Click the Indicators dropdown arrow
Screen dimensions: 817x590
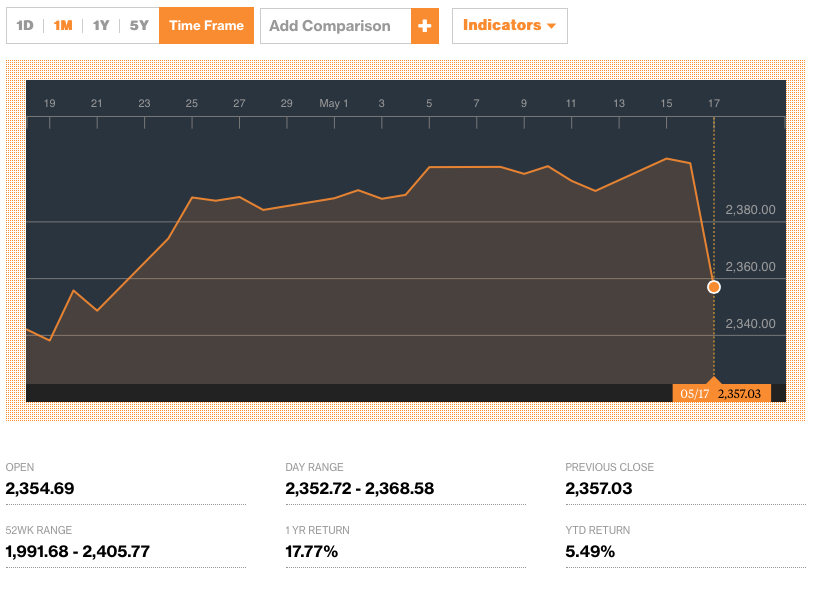tap(551, 26)
